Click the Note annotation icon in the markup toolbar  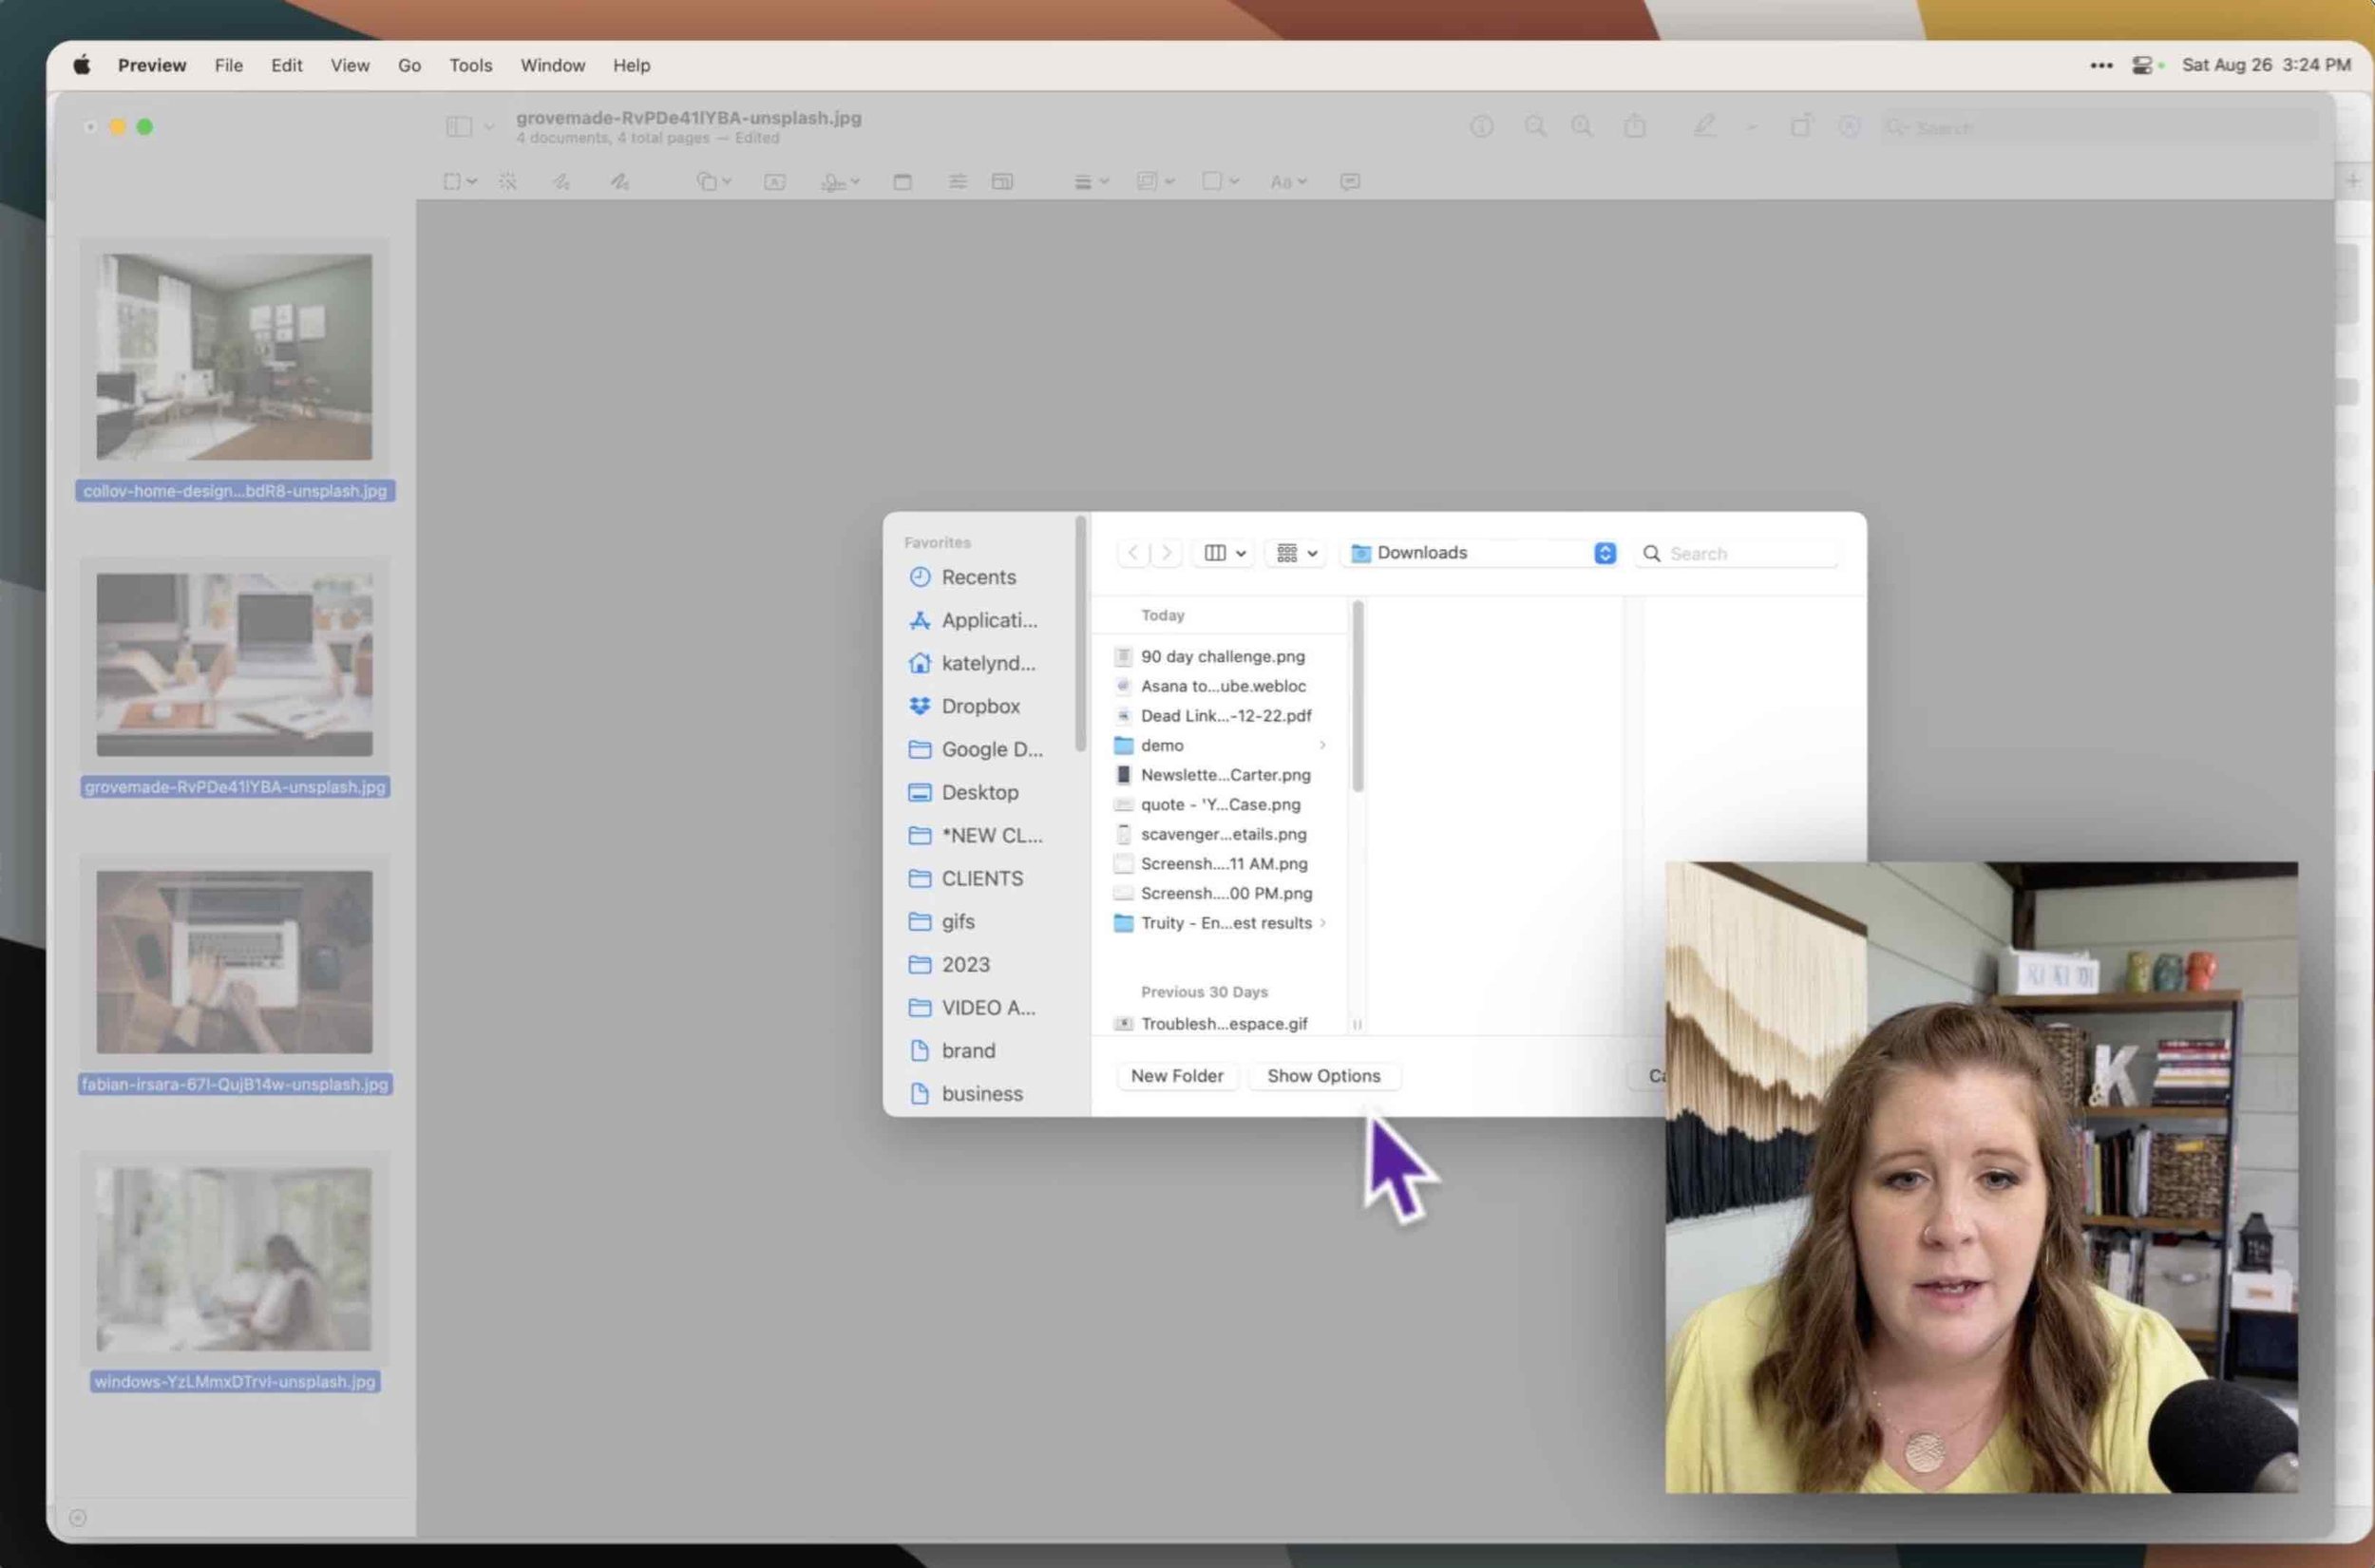pos(1350,181)
